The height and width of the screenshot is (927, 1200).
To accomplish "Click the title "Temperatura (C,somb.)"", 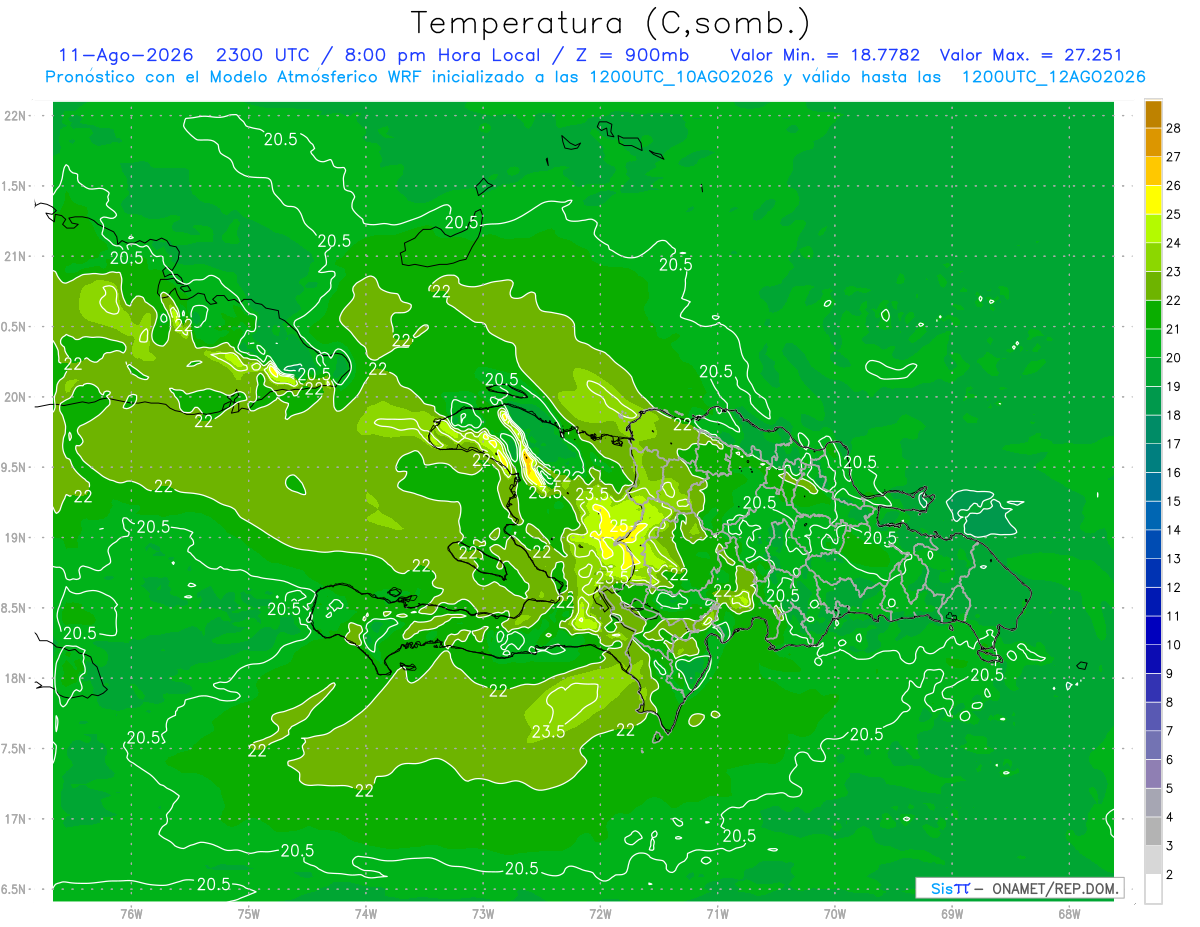I will coord(611,24).
